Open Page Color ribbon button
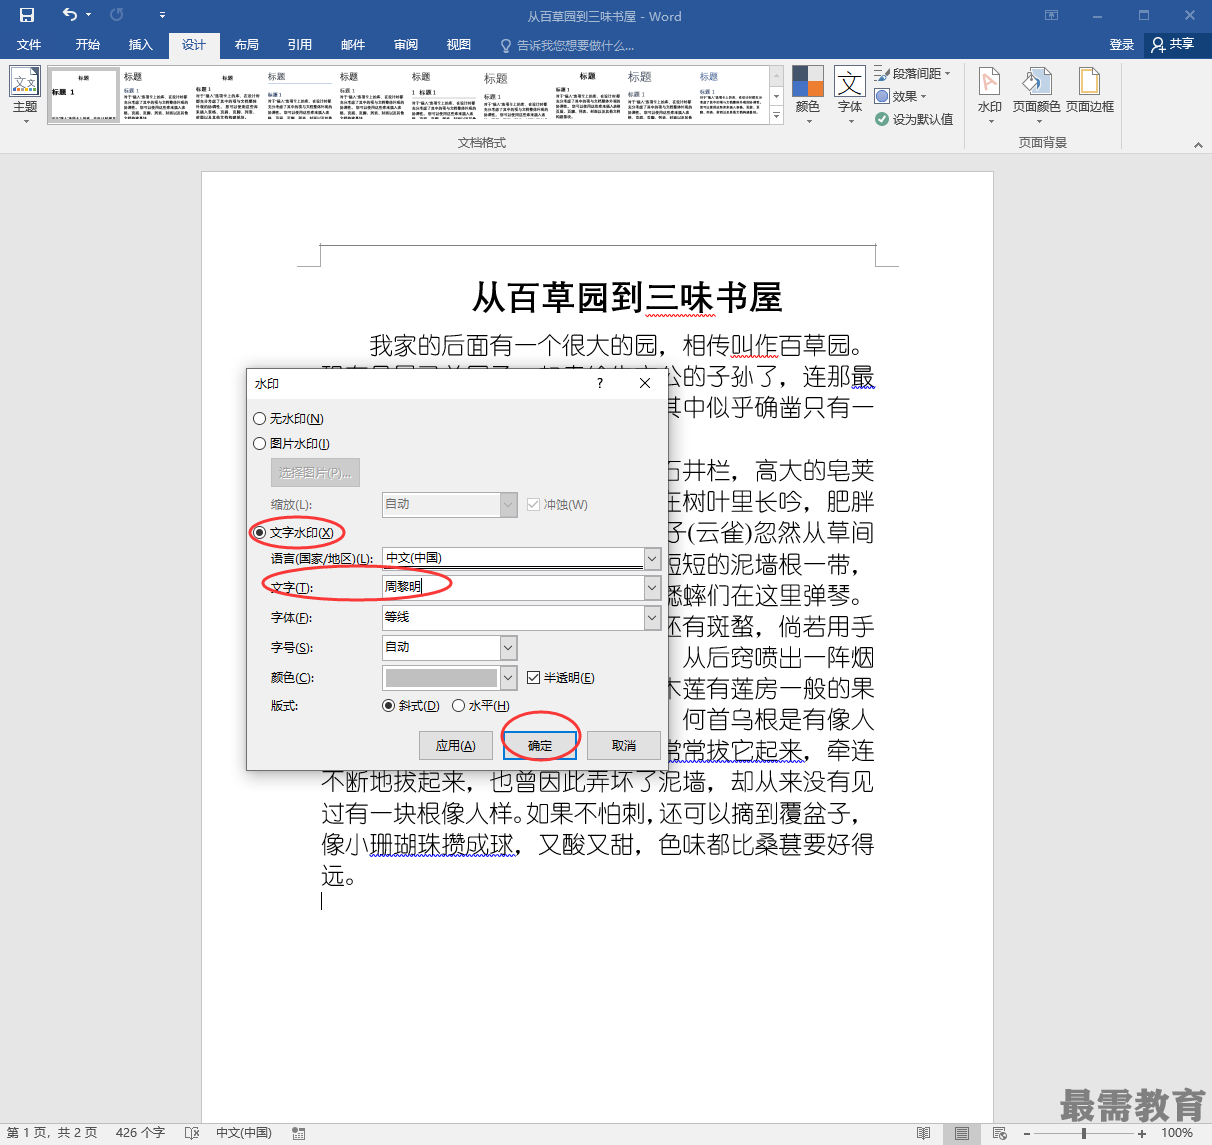 click(1036, 95)
